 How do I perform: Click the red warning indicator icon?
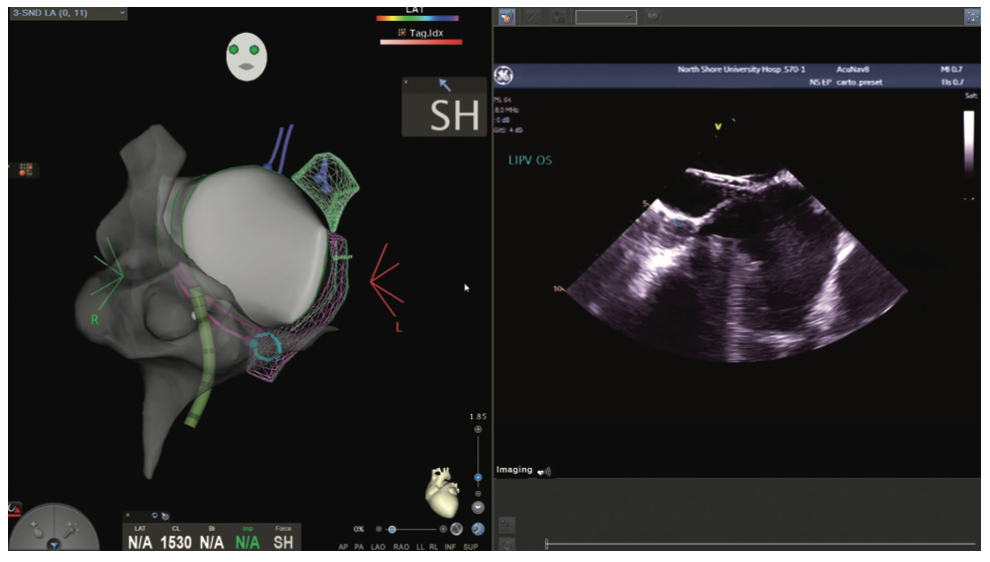pyautogui.click(x=15, y=508)
